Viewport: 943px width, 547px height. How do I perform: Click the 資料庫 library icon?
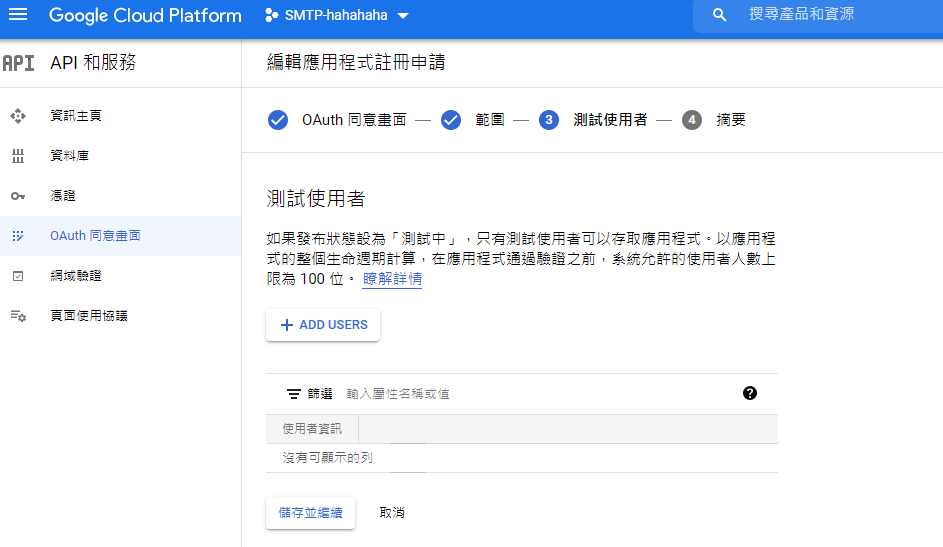pos(18,156)
